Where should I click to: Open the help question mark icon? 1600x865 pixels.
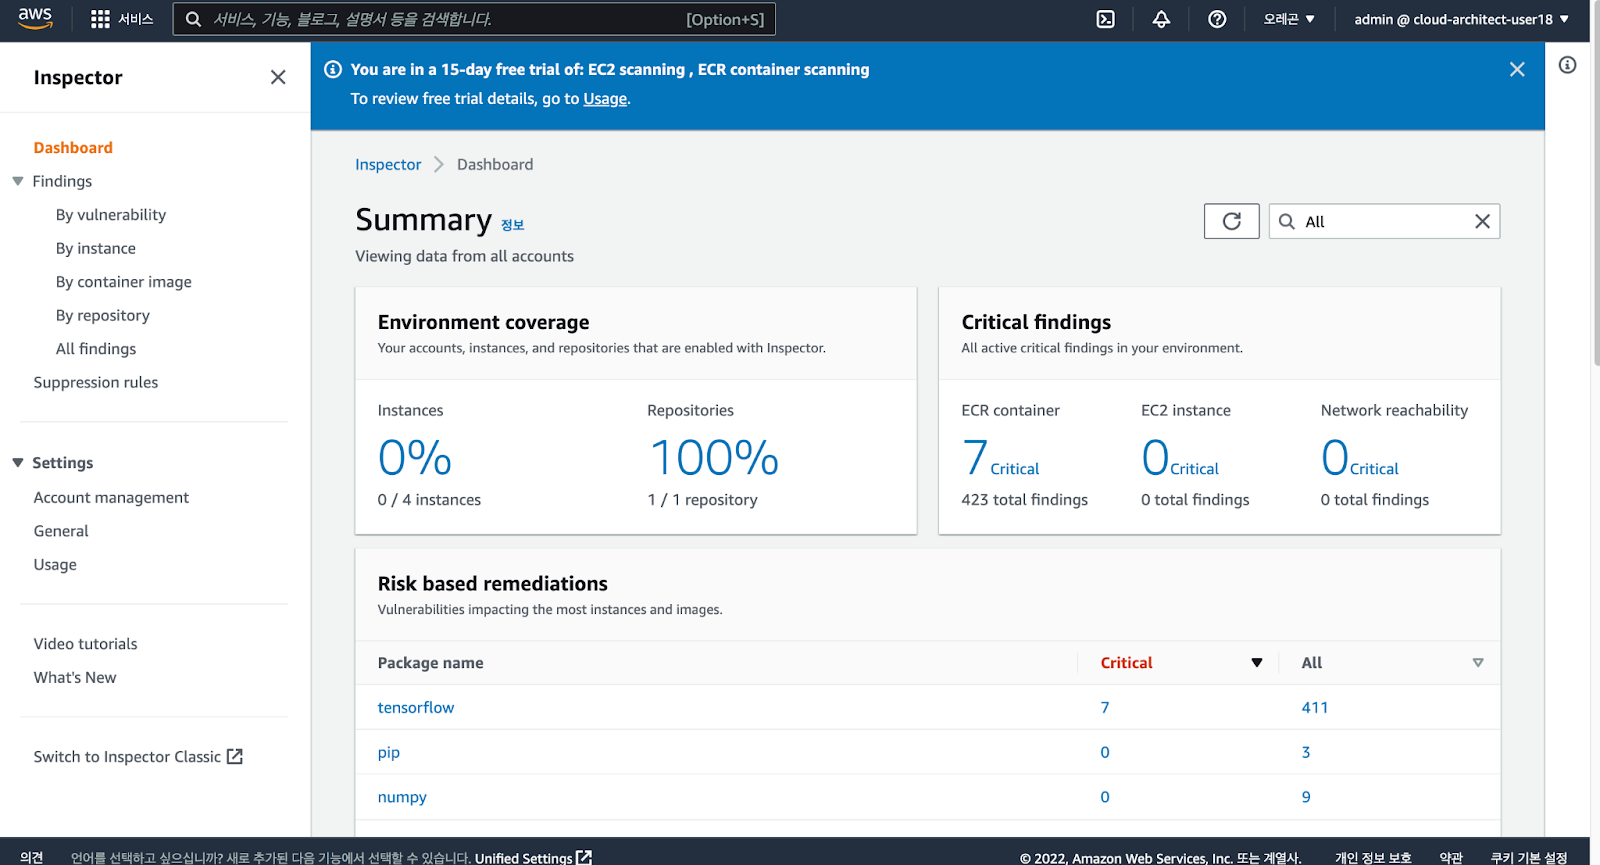pos(1217,19)
